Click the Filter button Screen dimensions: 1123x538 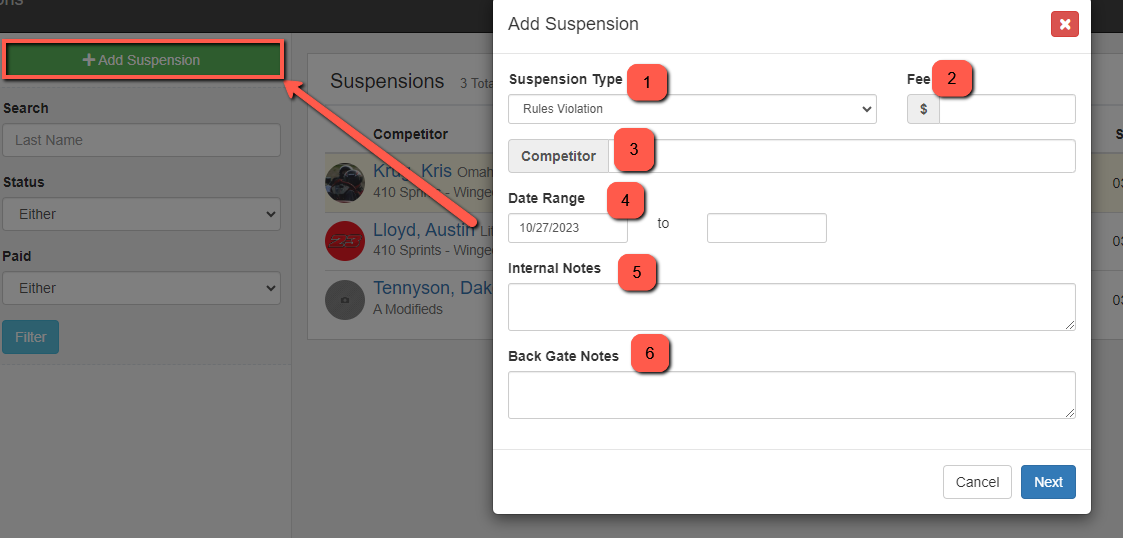coord(30,337)
